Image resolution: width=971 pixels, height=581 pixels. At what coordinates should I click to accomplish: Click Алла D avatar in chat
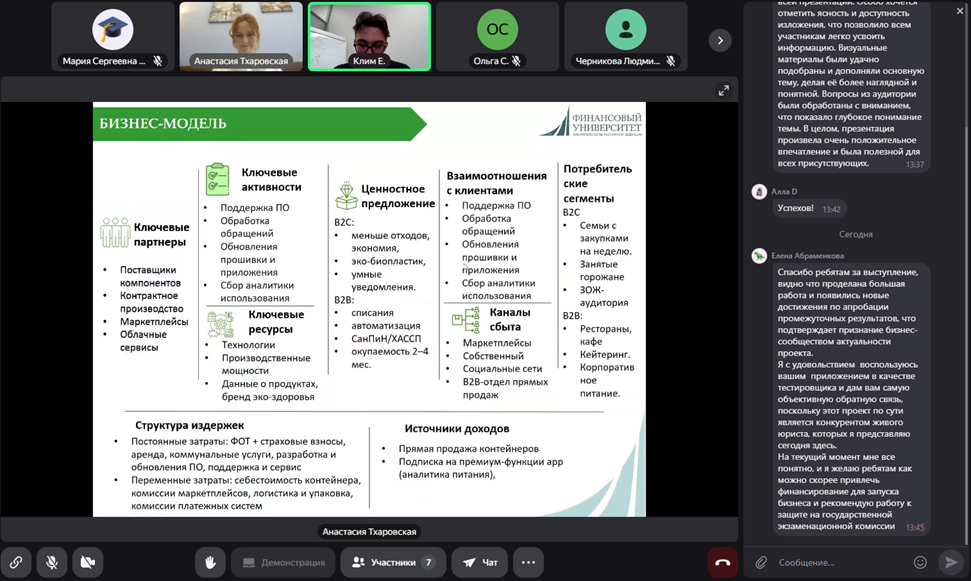point(760,191)
